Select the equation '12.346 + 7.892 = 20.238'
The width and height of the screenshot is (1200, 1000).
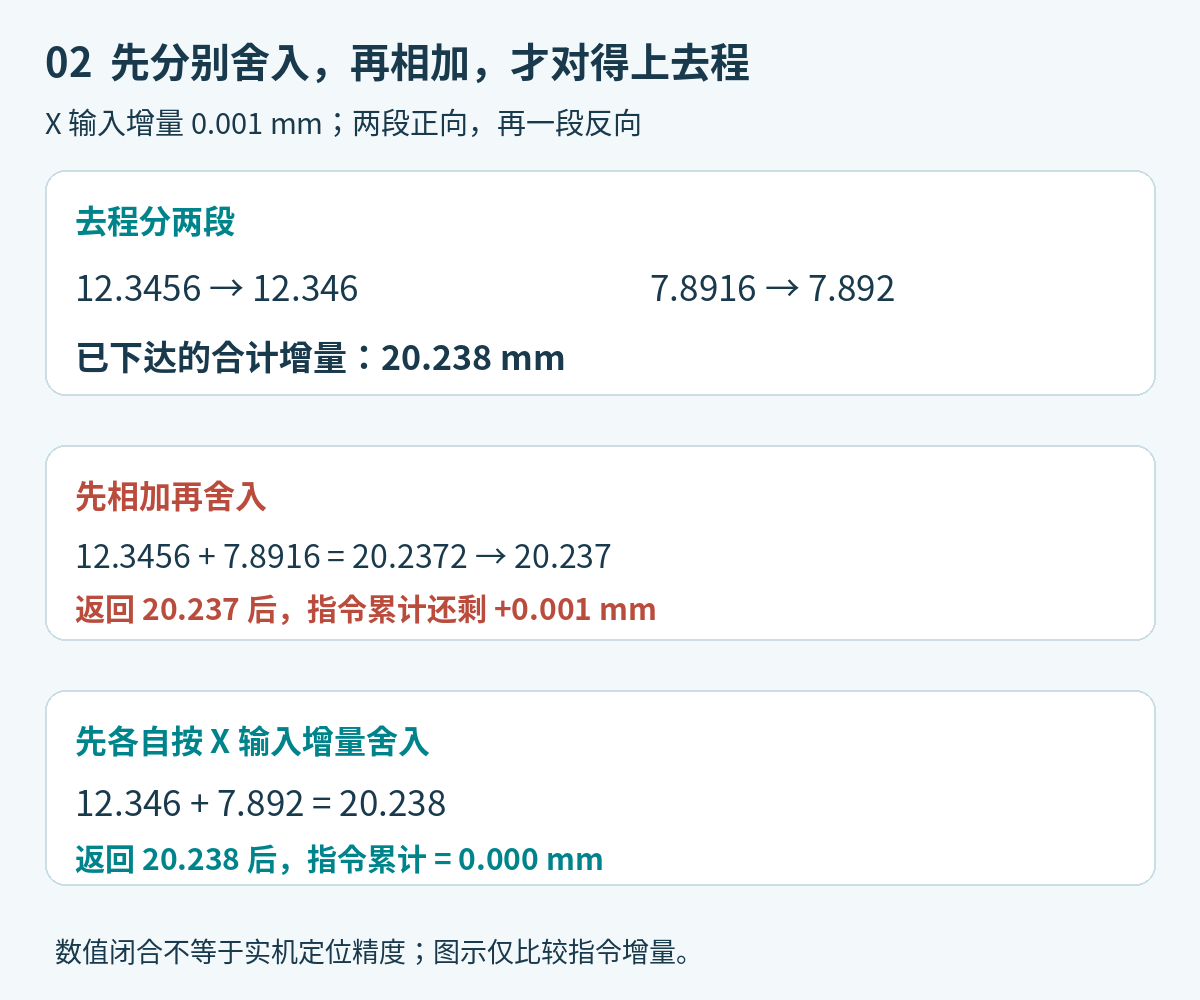tap(261, 803)
